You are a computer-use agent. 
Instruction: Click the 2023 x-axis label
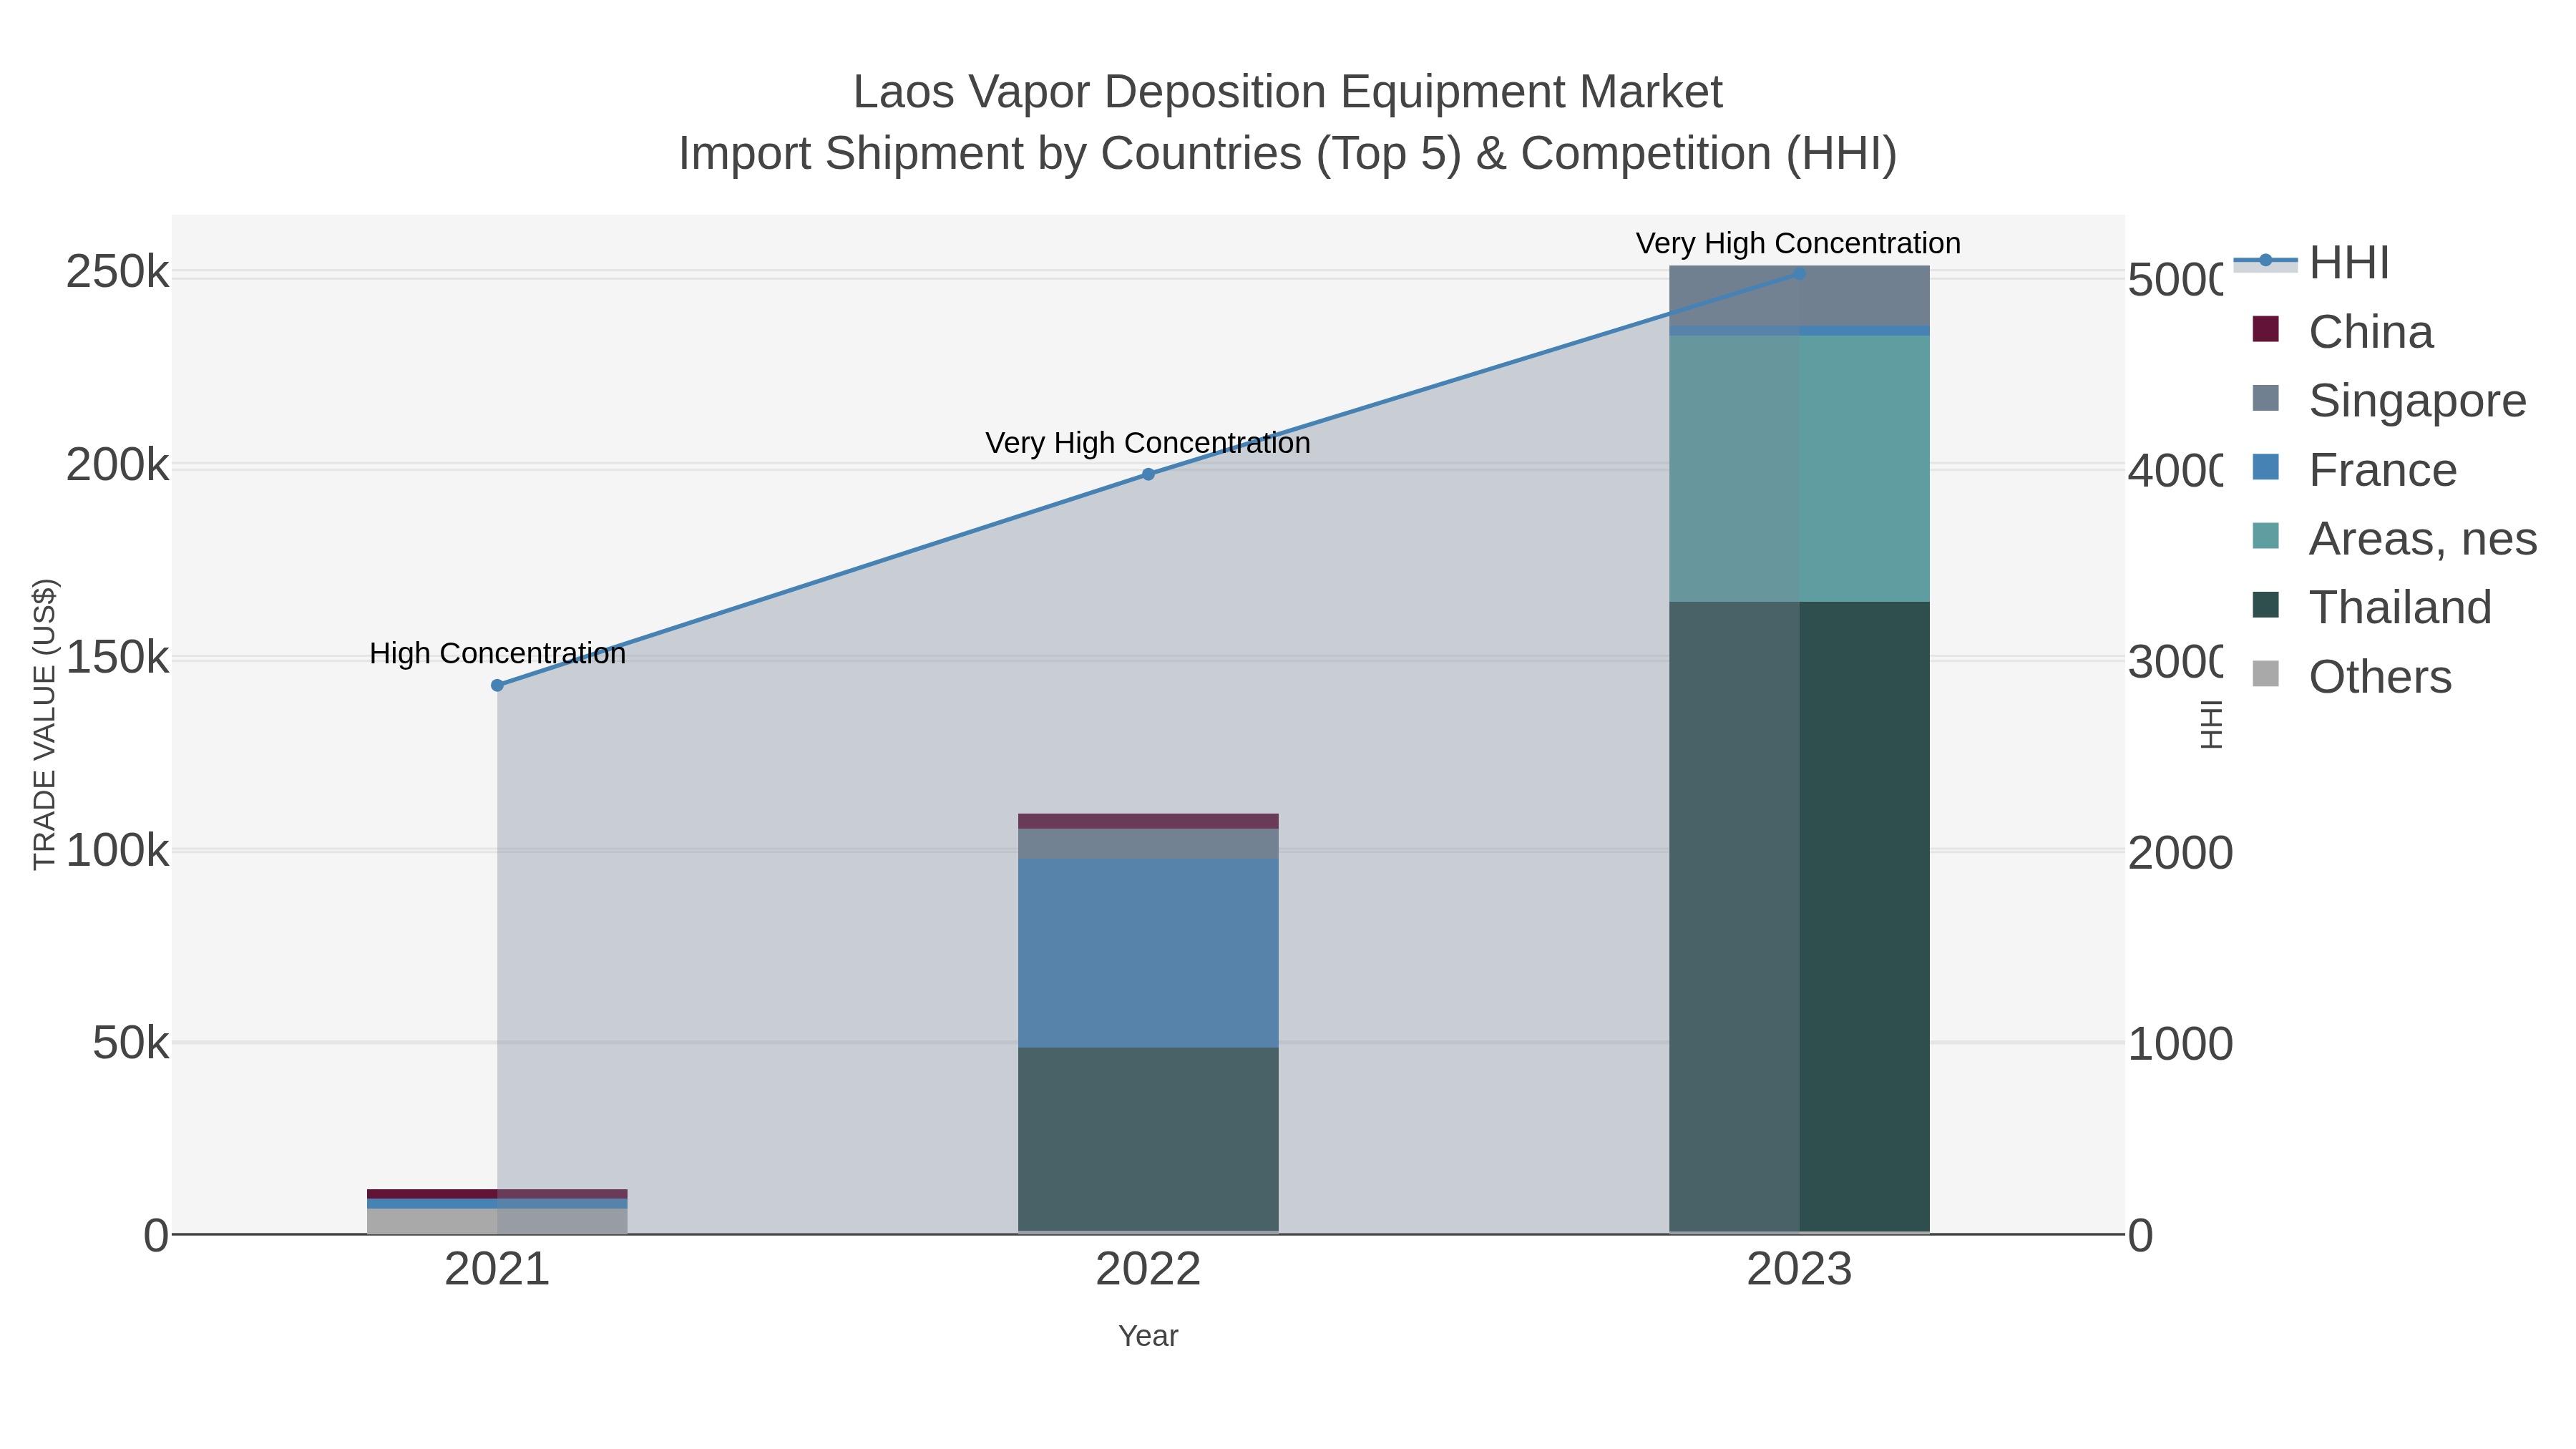1799,1270
